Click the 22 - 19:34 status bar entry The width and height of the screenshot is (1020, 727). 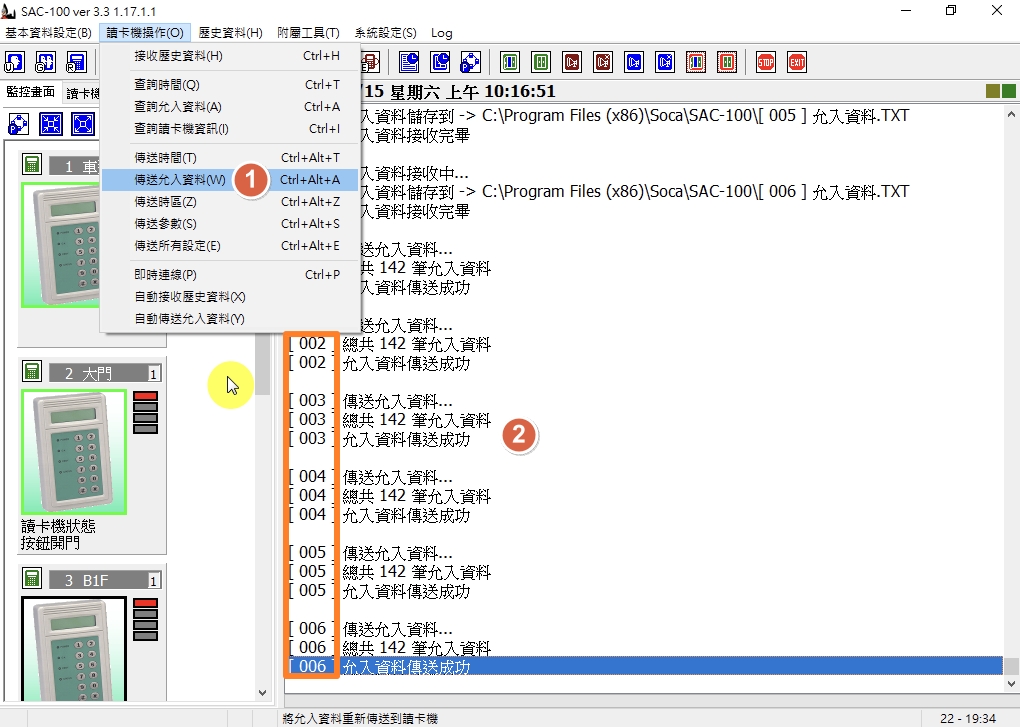coord(968,719)
